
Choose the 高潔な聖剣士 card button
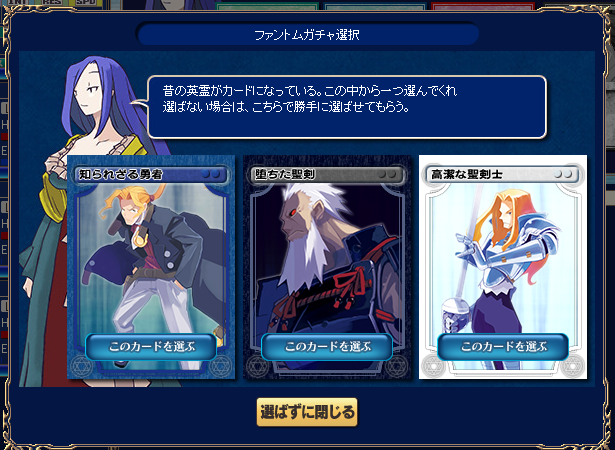[503, 347]
